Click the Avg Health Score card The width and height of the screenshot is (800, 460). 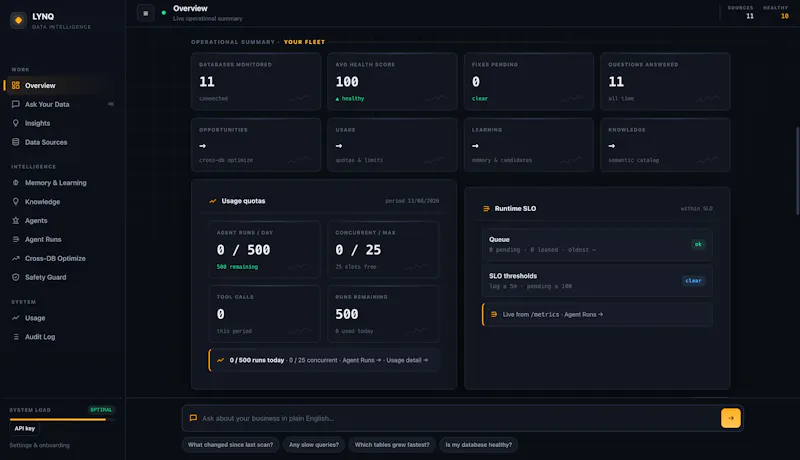click(392, 82)
